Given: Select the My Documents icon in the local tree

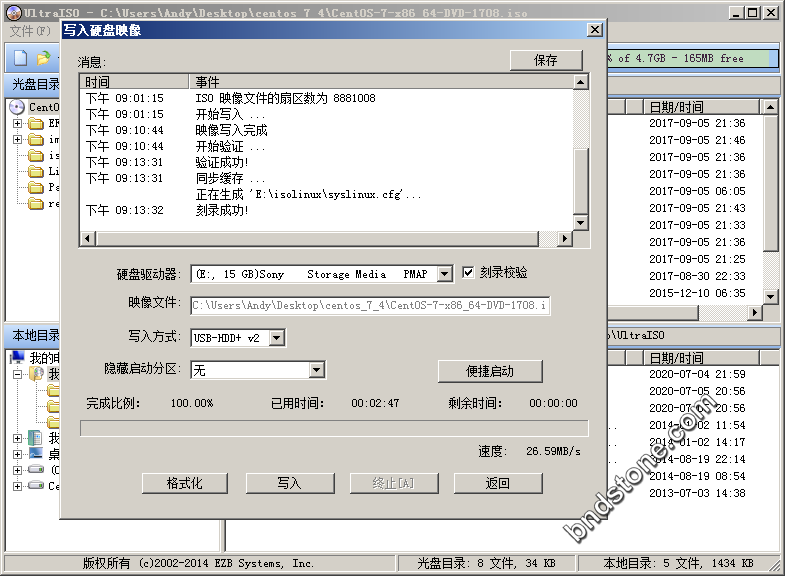Looking at the screenshot, I should click(35, 438).
